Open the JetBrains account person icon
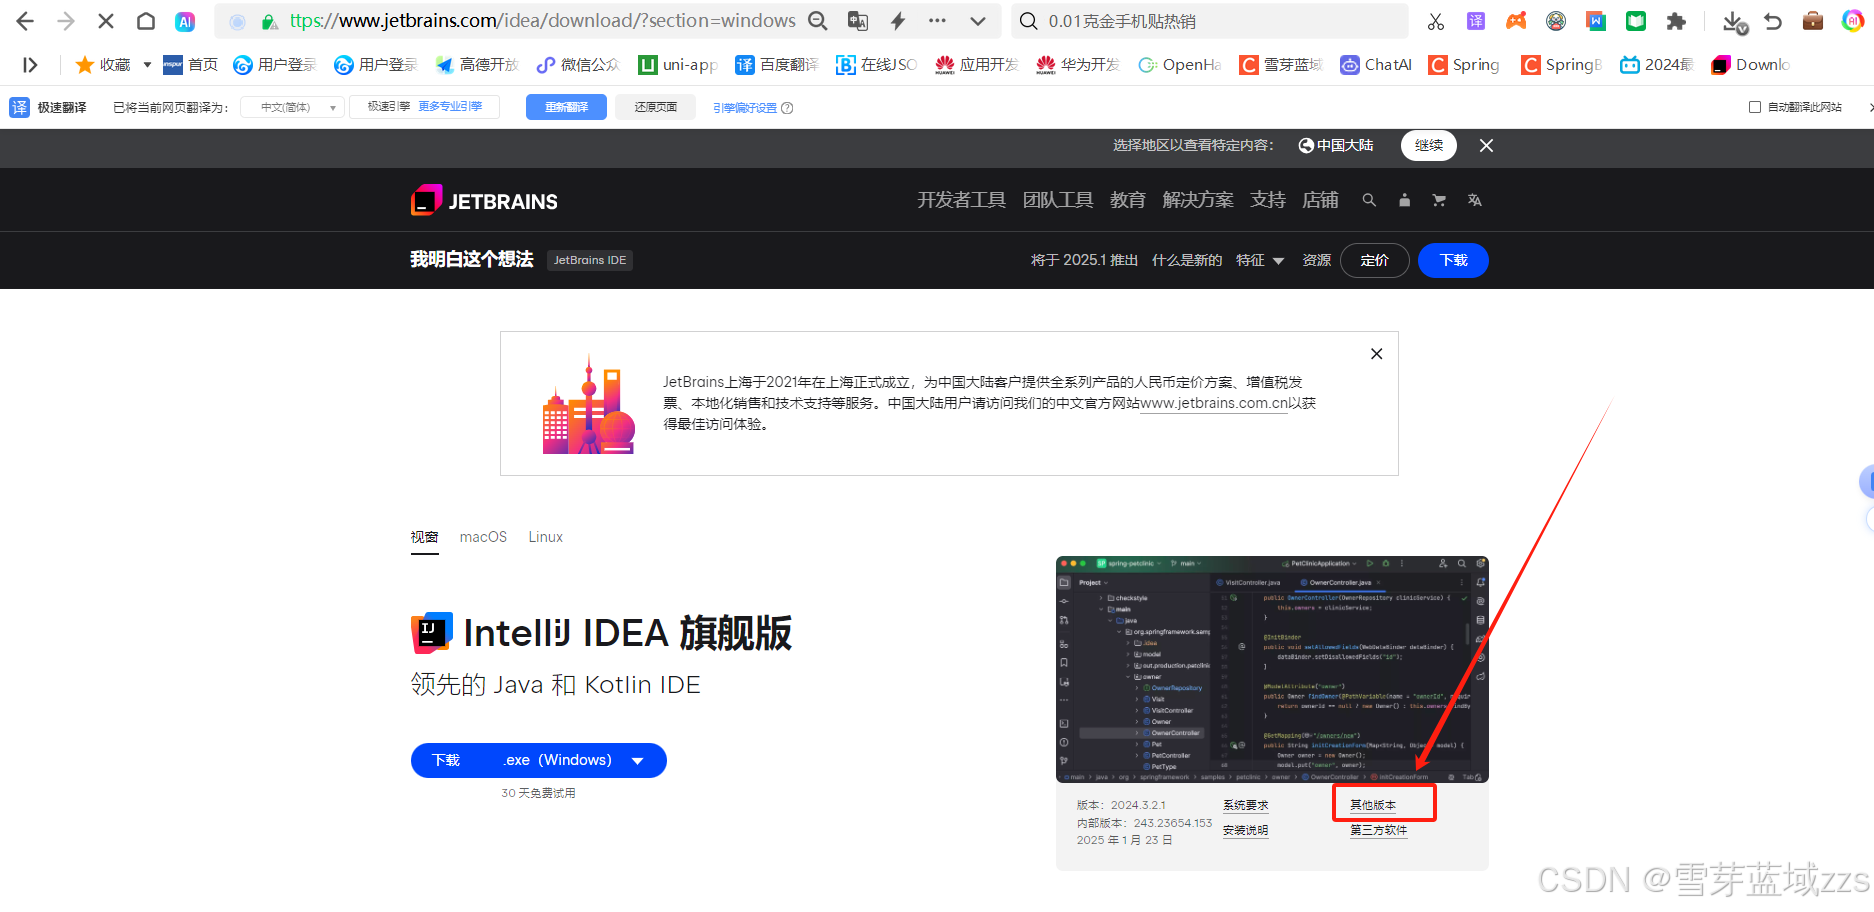 [x=1404, y=200]
